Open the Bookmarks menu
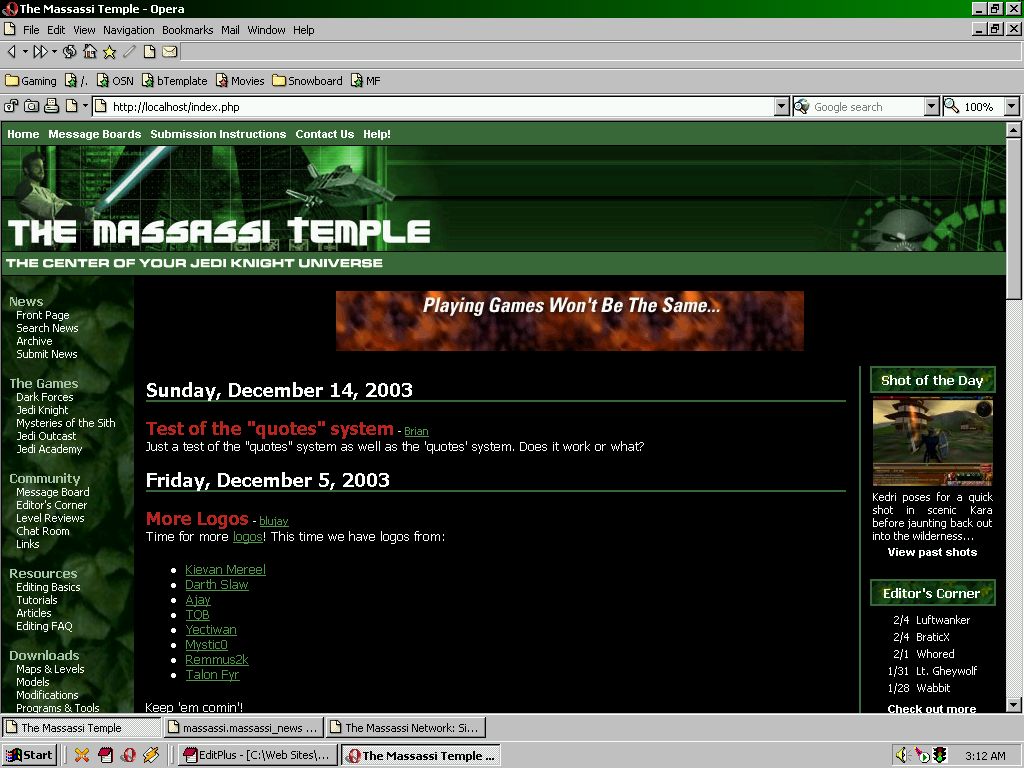The height and width of the screenshot is (768, 1024). coord(187,30)
